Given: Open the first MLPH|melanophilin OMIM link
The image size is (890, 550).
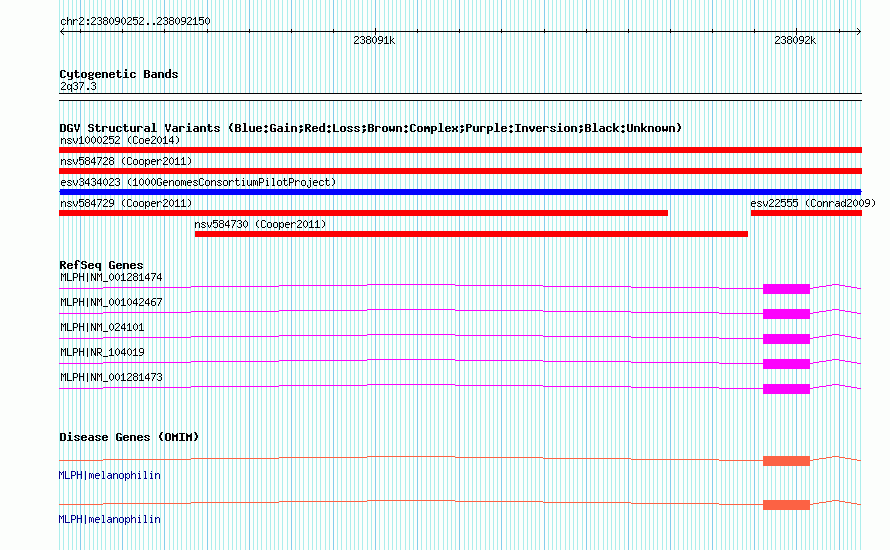Looking at the screenshot, I should 110,476.
